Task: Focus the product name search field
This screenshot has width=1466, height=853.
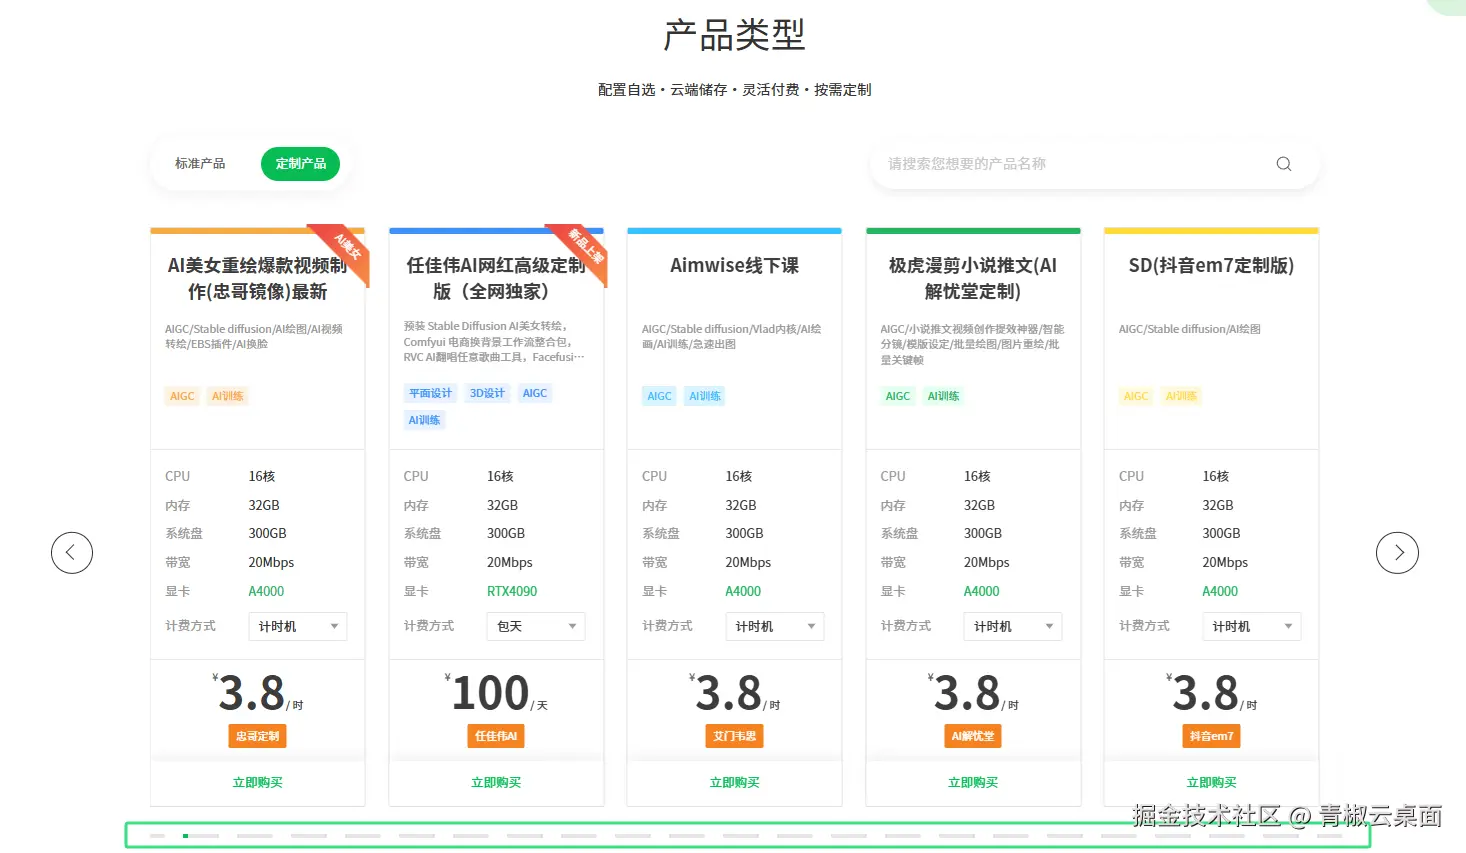Action: coord(1095,164)
